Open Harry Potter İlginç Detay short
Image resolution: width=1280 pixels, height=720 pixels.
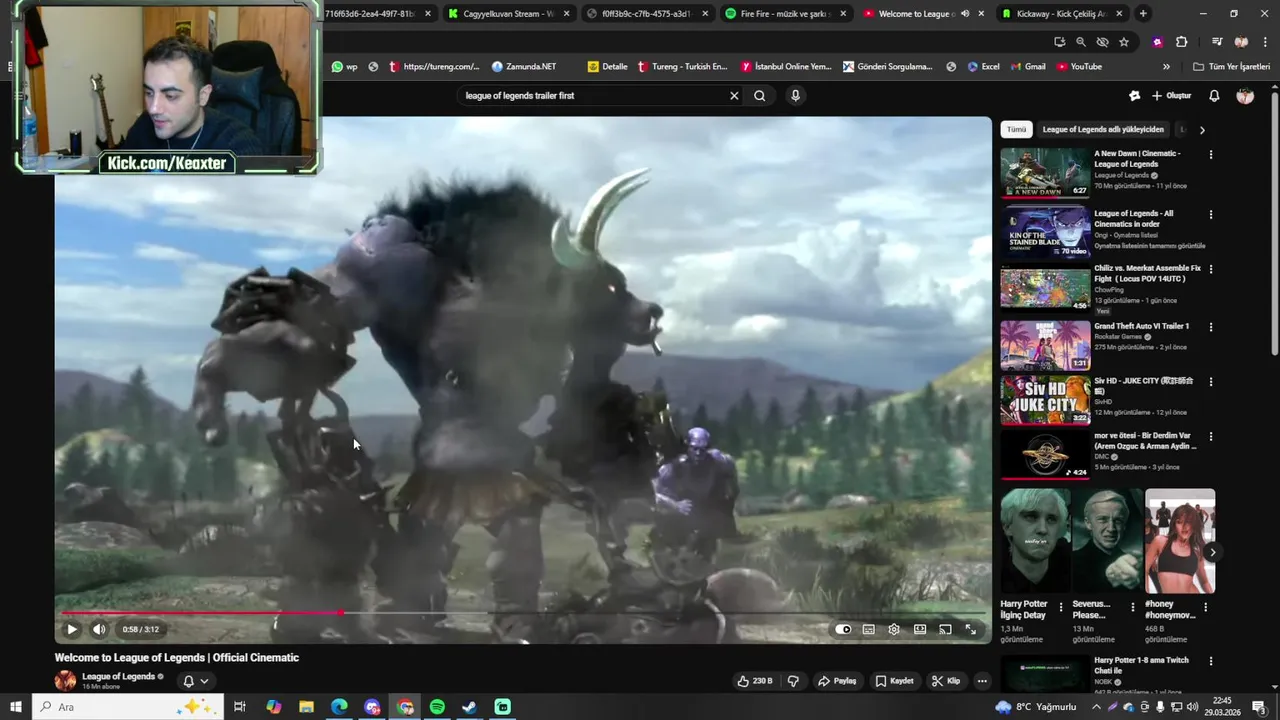[x=1035, y=541]
